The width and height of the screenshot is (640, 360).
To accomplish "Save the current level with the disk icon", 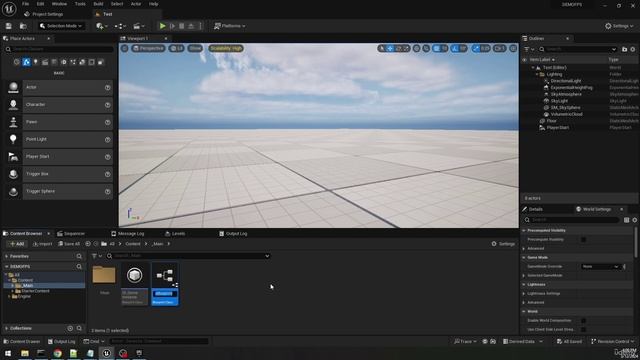I will pyautogui.click(x=9, y=26).
